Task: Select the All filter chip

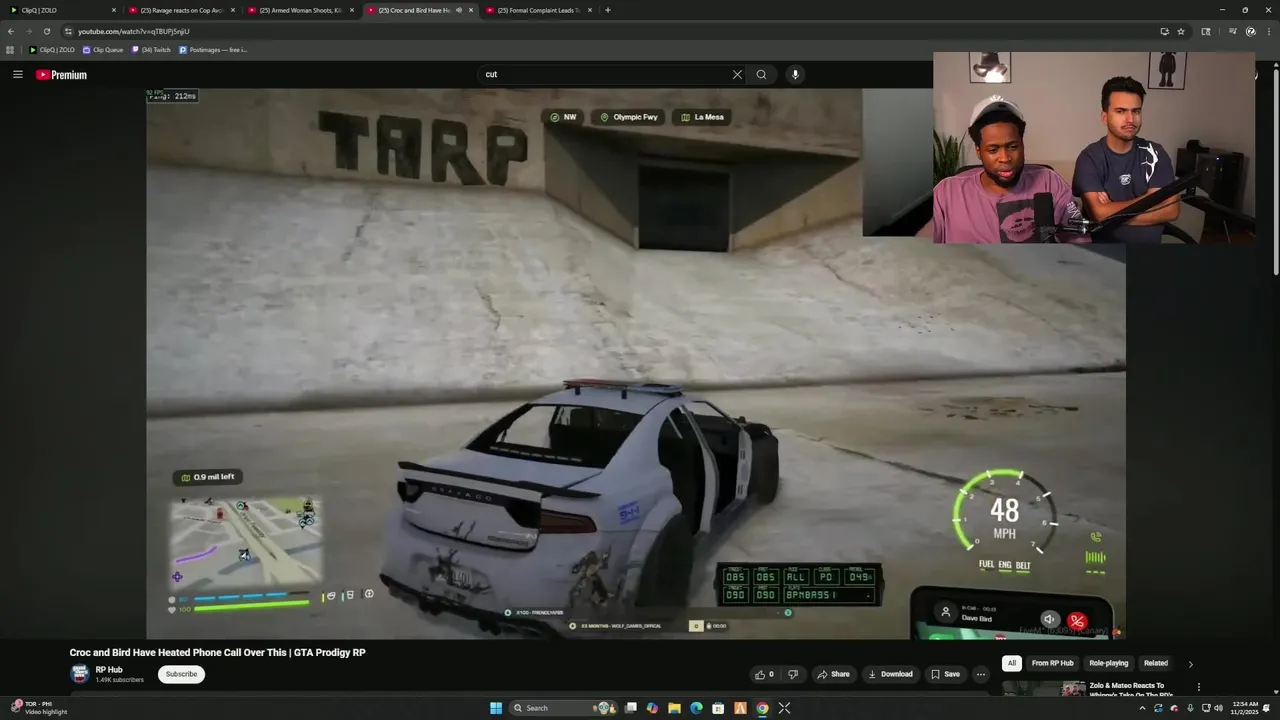Action: tap(1012, 663)
